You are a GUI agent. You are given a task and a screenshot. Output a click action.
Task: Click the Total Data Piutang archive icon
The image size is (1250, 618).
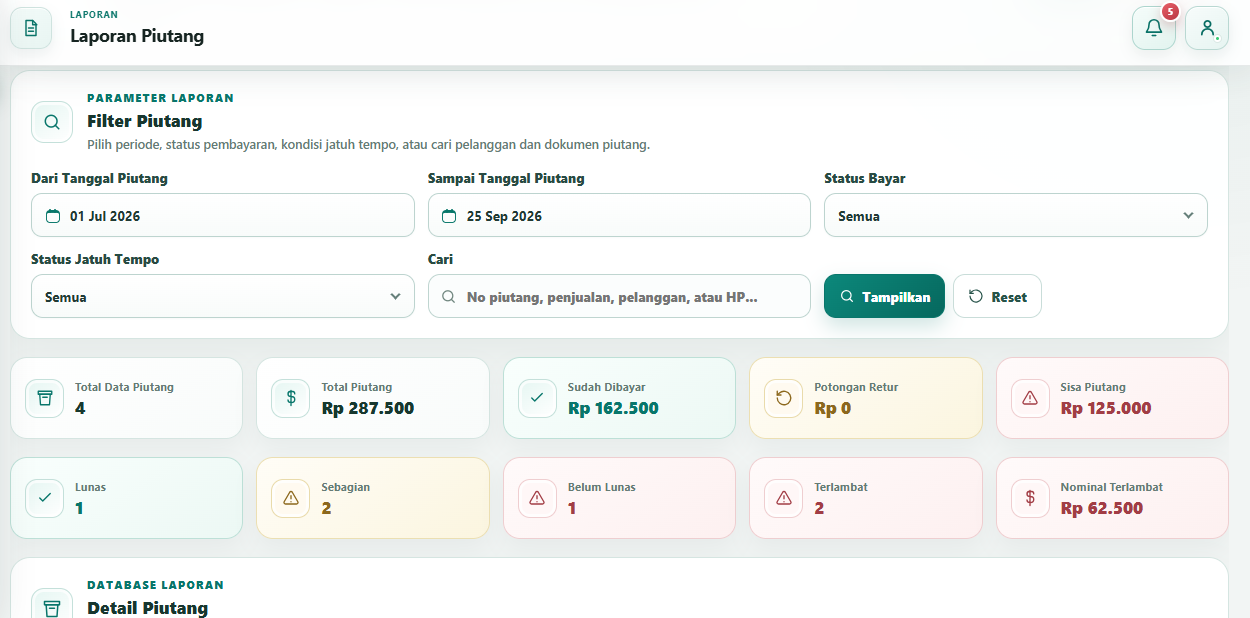(44, 398)
